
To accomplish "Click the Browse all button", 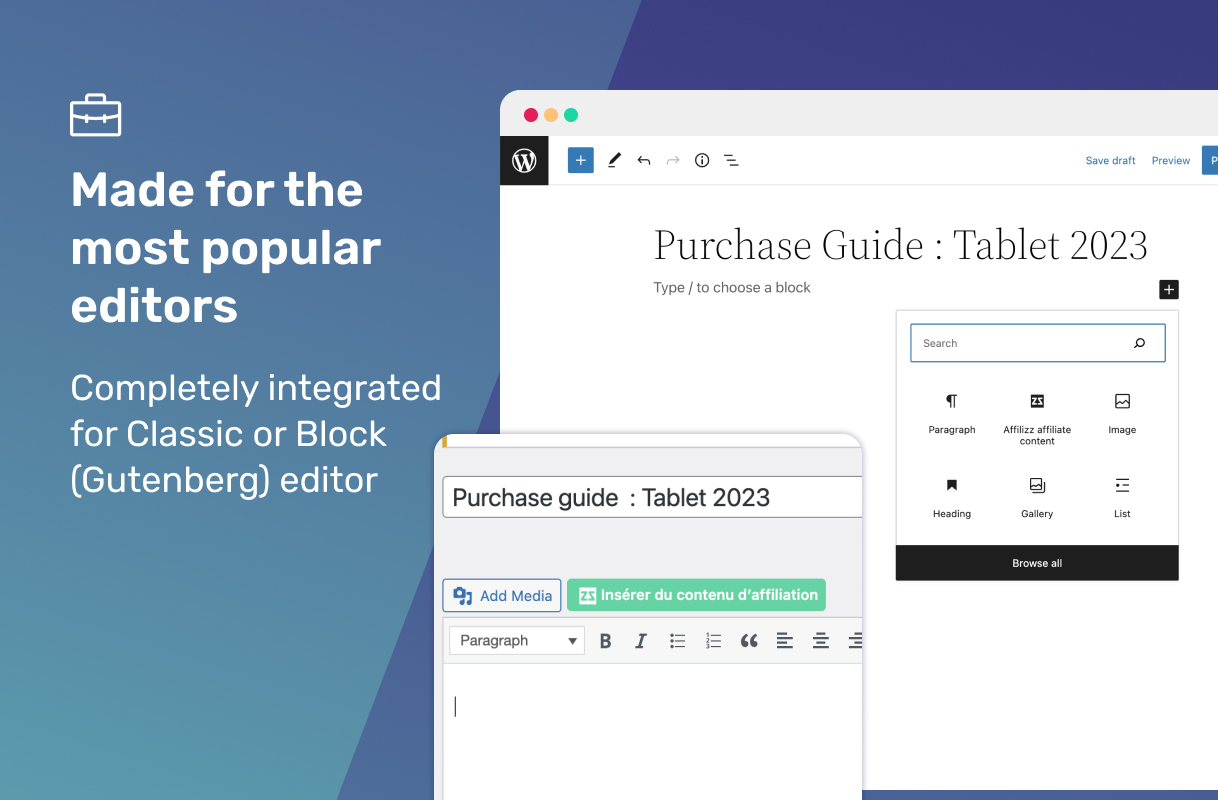I will [1037, 563].
